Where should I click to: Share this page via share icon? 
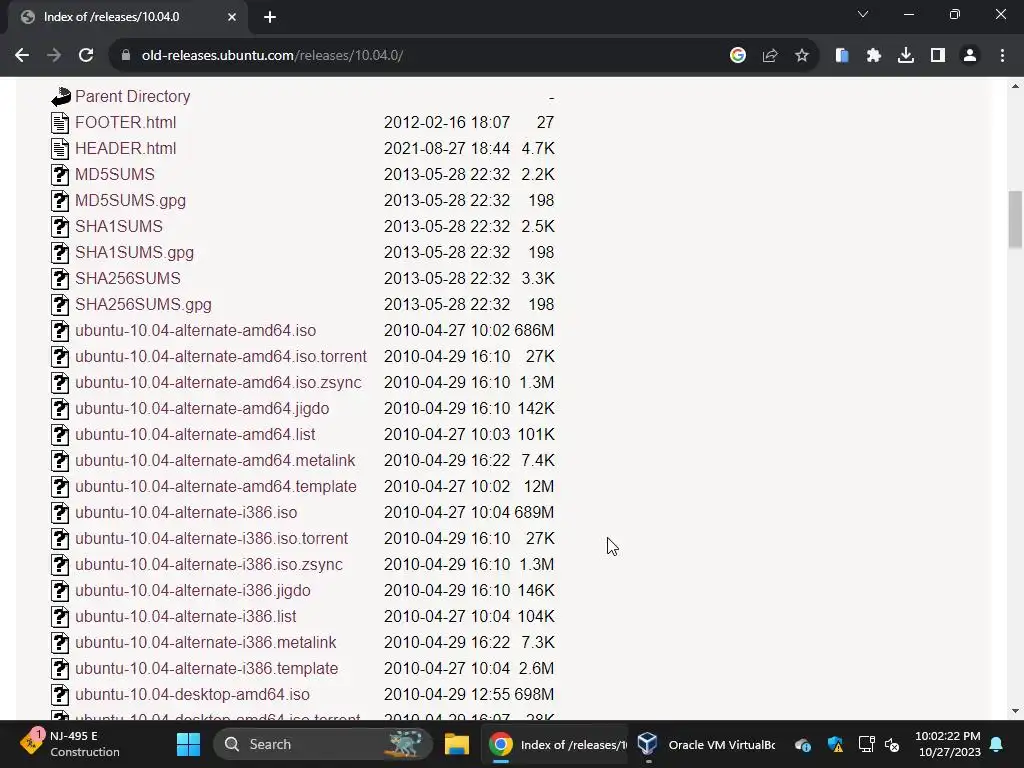click(769, 56)
